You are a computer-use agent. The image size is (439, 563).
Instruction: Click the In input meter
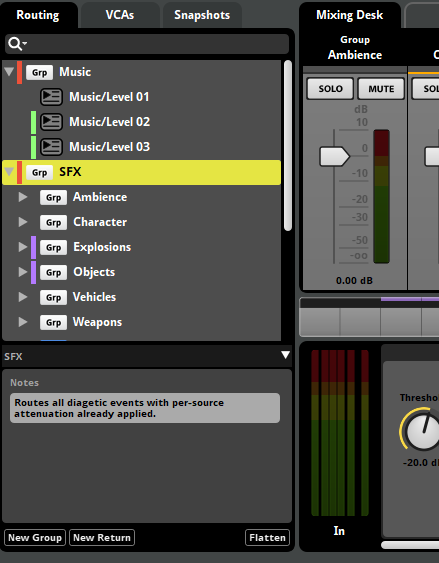[340, 433]
